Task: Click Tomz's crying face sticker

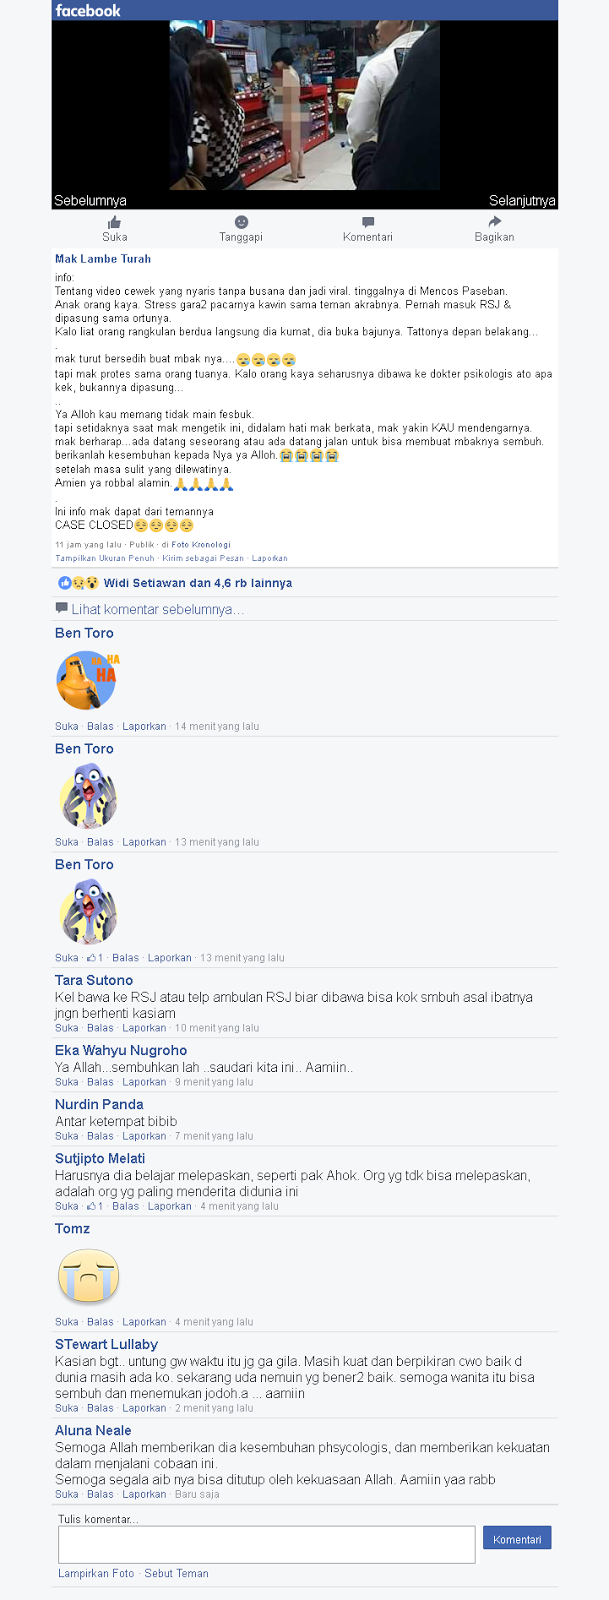Action: [x=88, y=1276]
